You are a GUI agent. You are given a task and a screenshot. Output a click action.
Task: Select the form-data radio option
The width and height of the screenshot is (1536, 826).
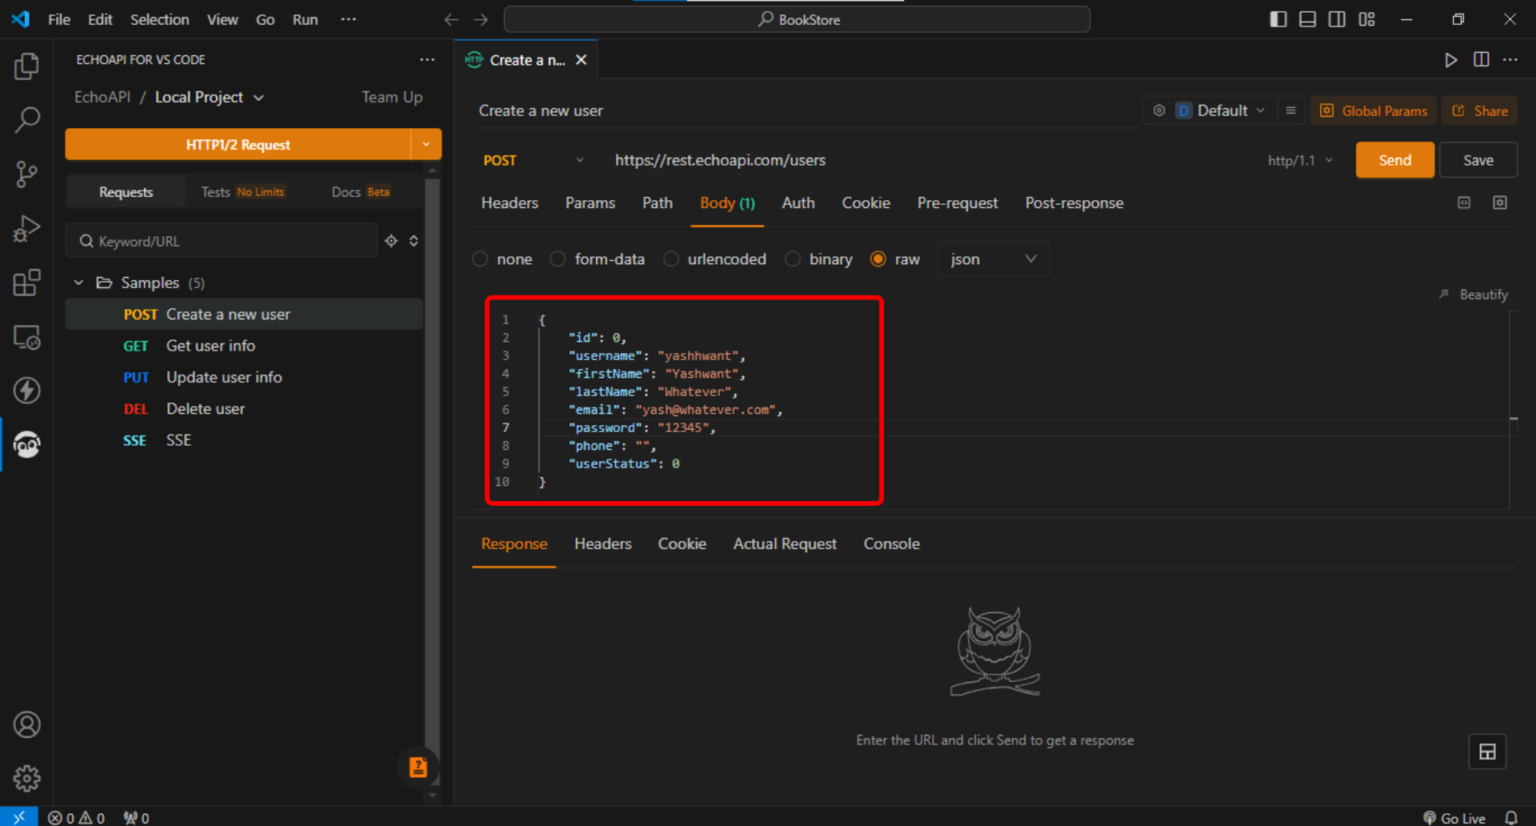pos(558,259)
